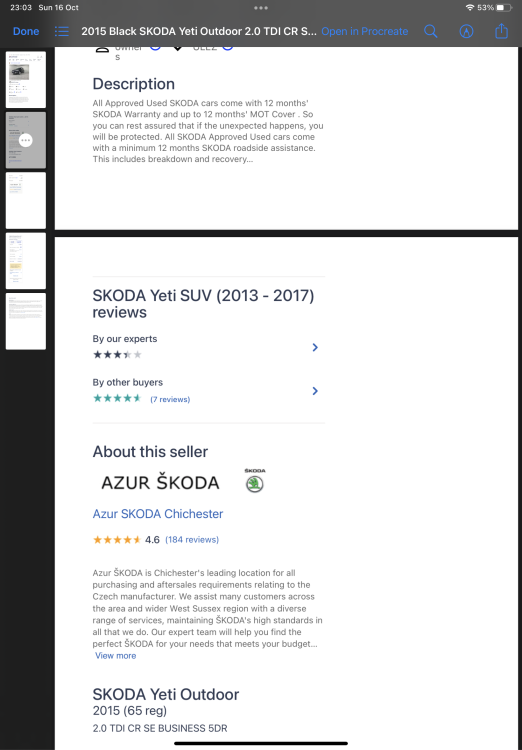The image size is (522, 750).
Task: Tap the three dots multitasking icon
Action: click(x=261, y=8)
